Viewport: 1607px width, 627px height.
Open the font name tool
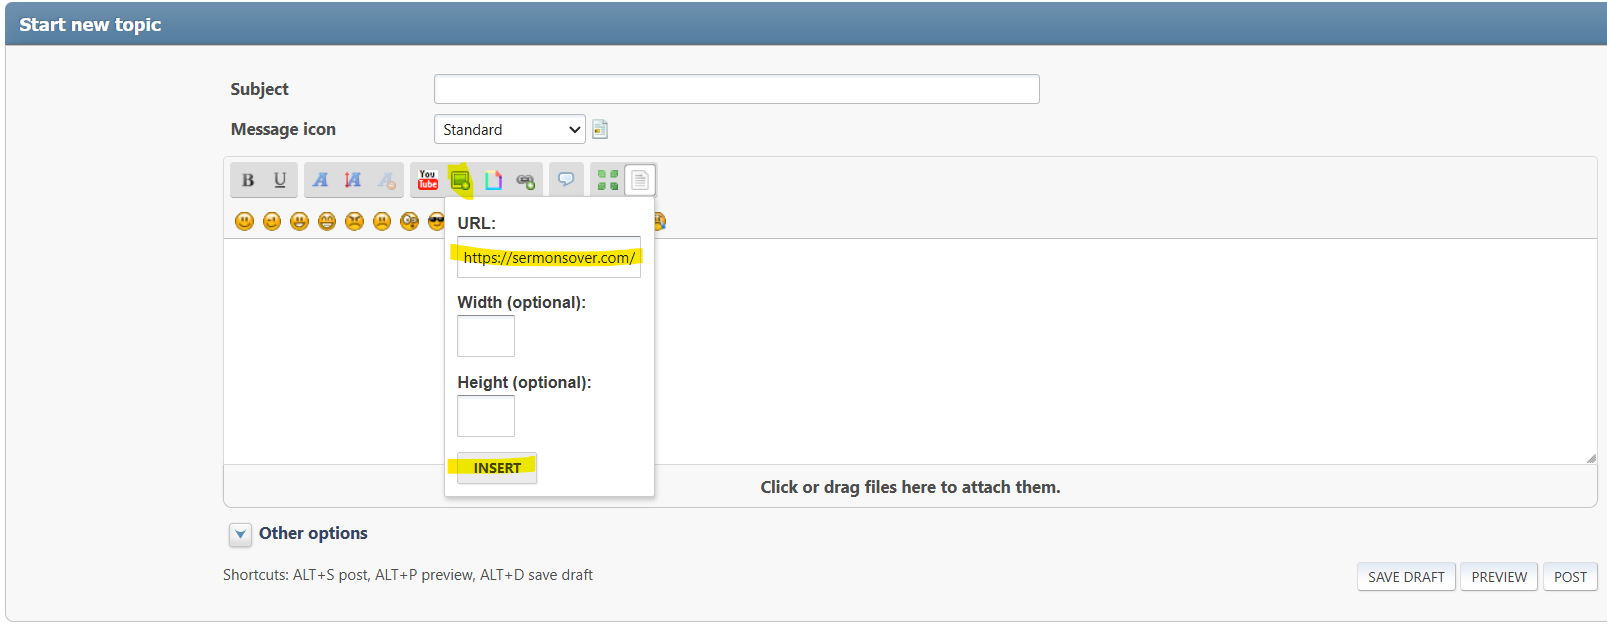[x=320, y=180]
